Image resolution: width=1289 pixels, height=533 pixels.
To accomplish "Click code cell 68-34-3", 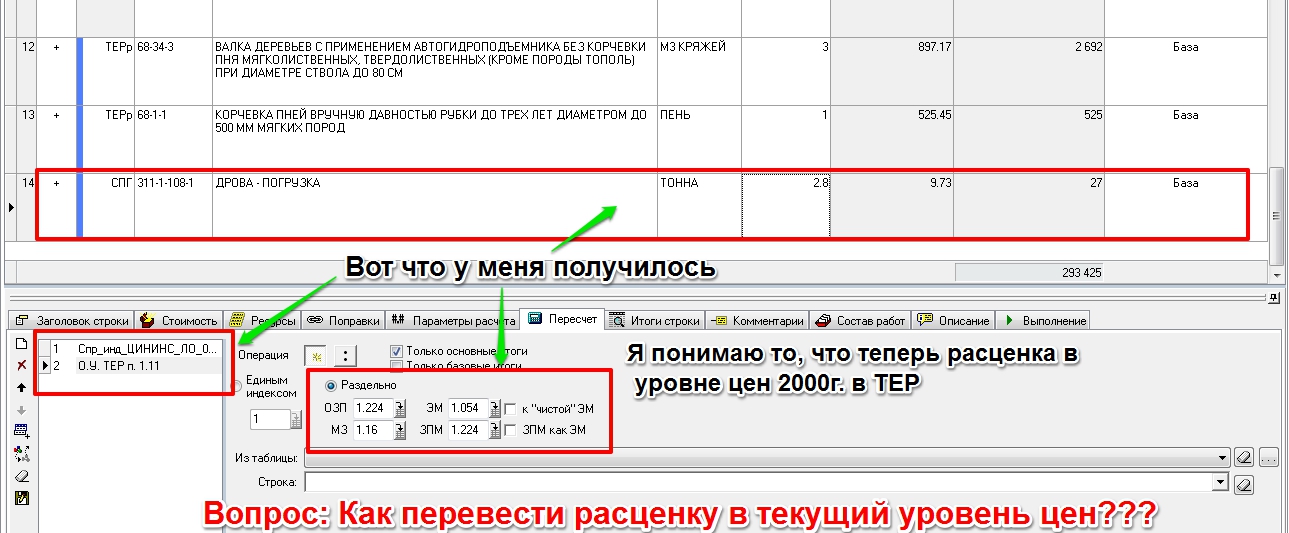I will pyautogui.click(x=173, y=70).
